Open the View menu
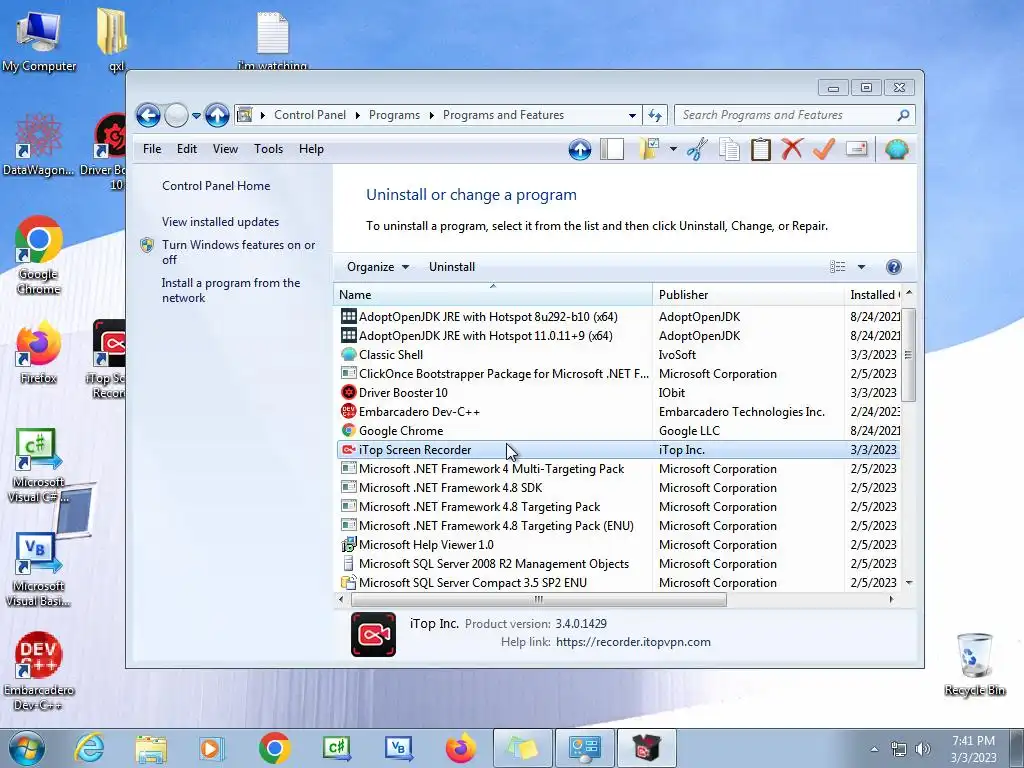 (225, 149)
